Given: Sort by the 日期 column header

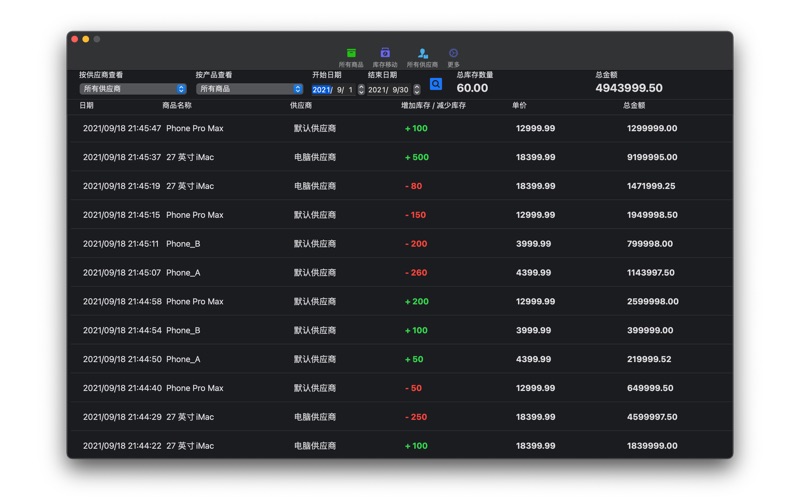Looking at the screenshot, I should (87, 106).
